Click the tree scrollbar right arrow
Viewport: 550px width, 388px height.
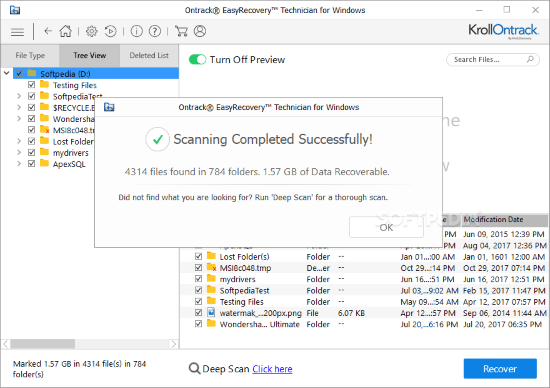click(173, 344)
